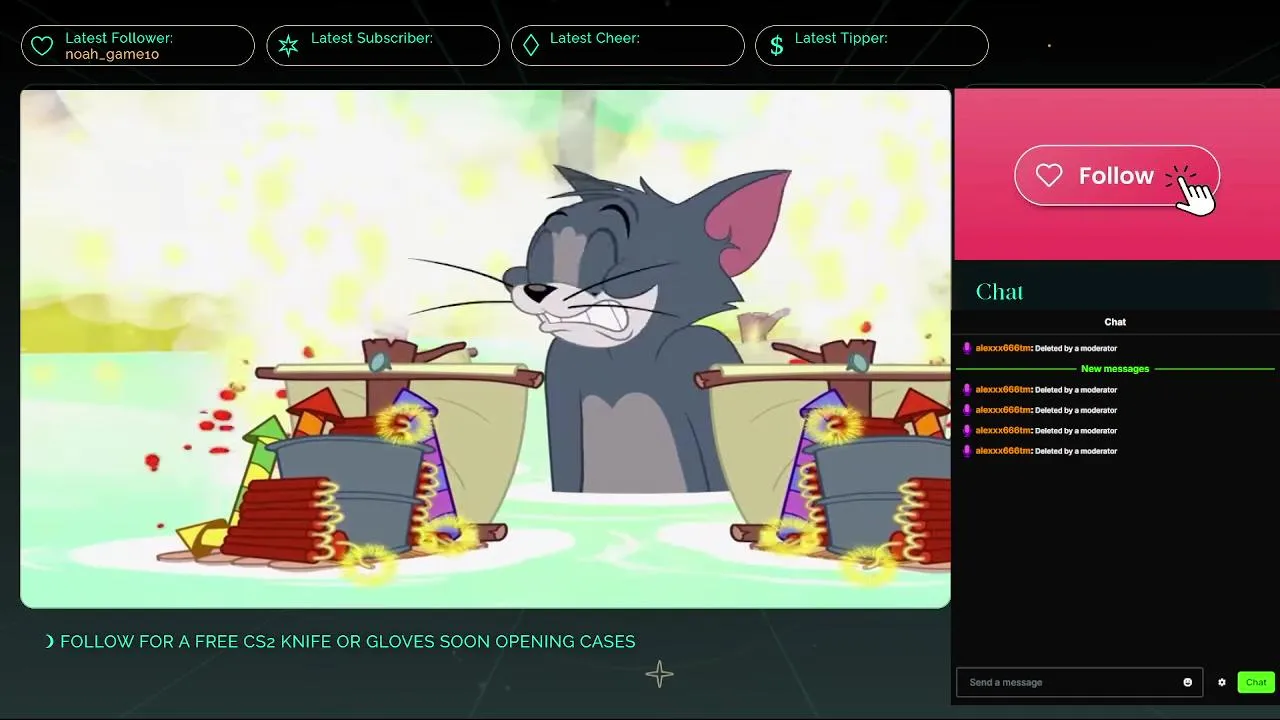Click the green Chat send button
The width and height of the screenshot is (1280, 720).
coord(1256,682)
